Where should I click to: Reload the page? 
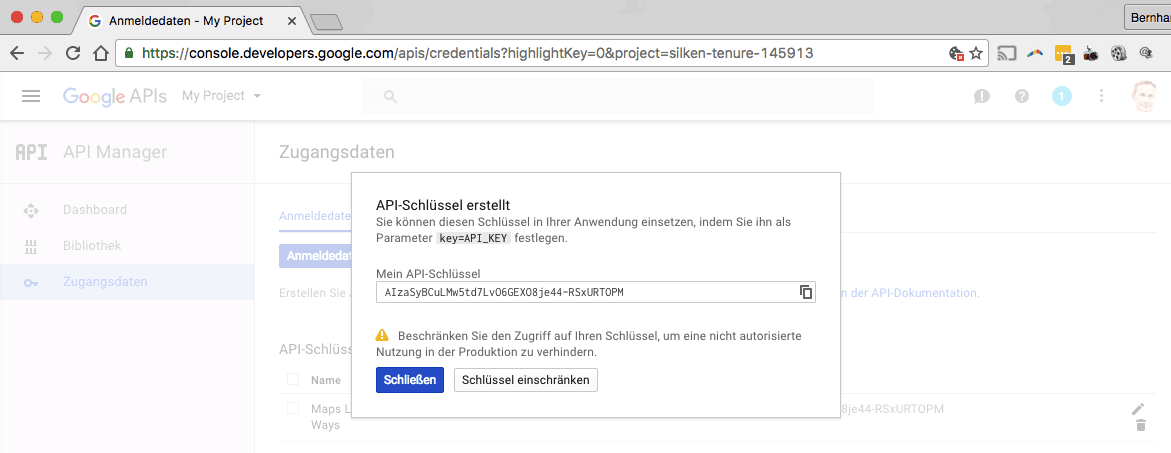click(73, 53)
